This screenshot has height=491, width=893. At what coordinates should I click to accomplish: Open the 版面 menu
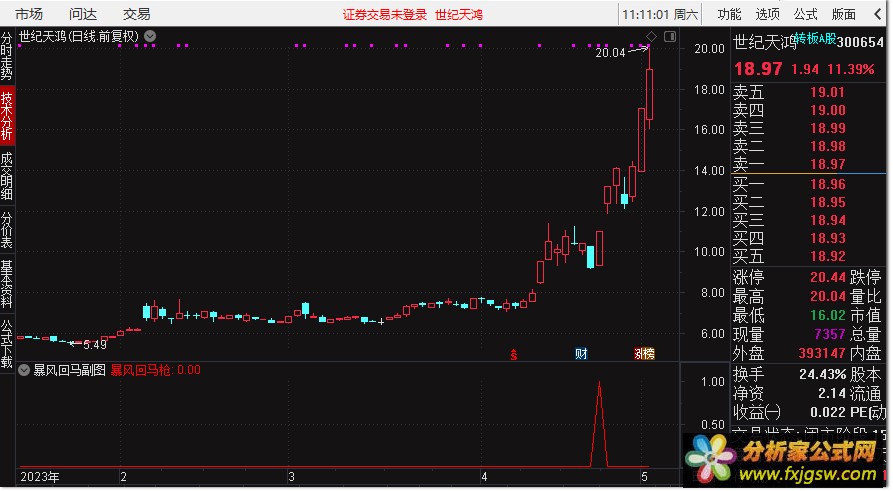tap(843, 14)
